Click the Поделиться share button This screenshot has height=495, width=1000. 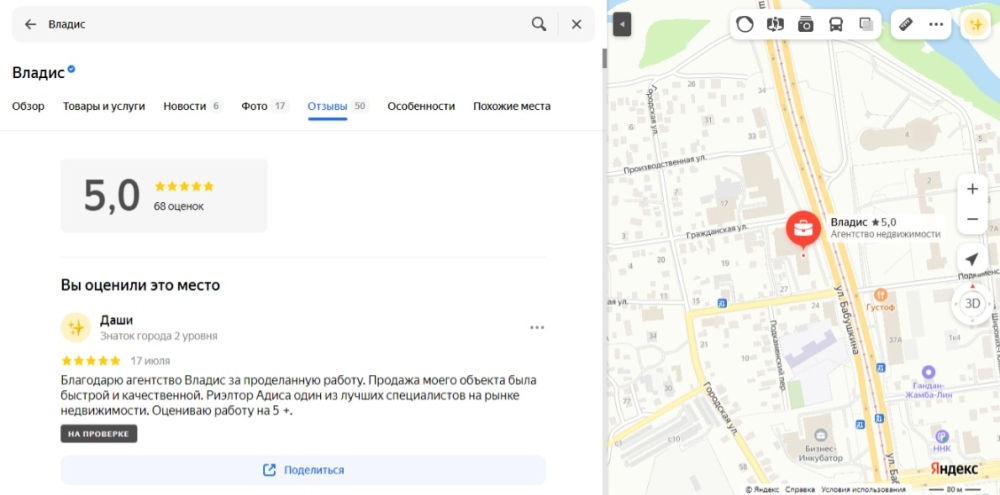pyautogui.click(x=304, y=470)
